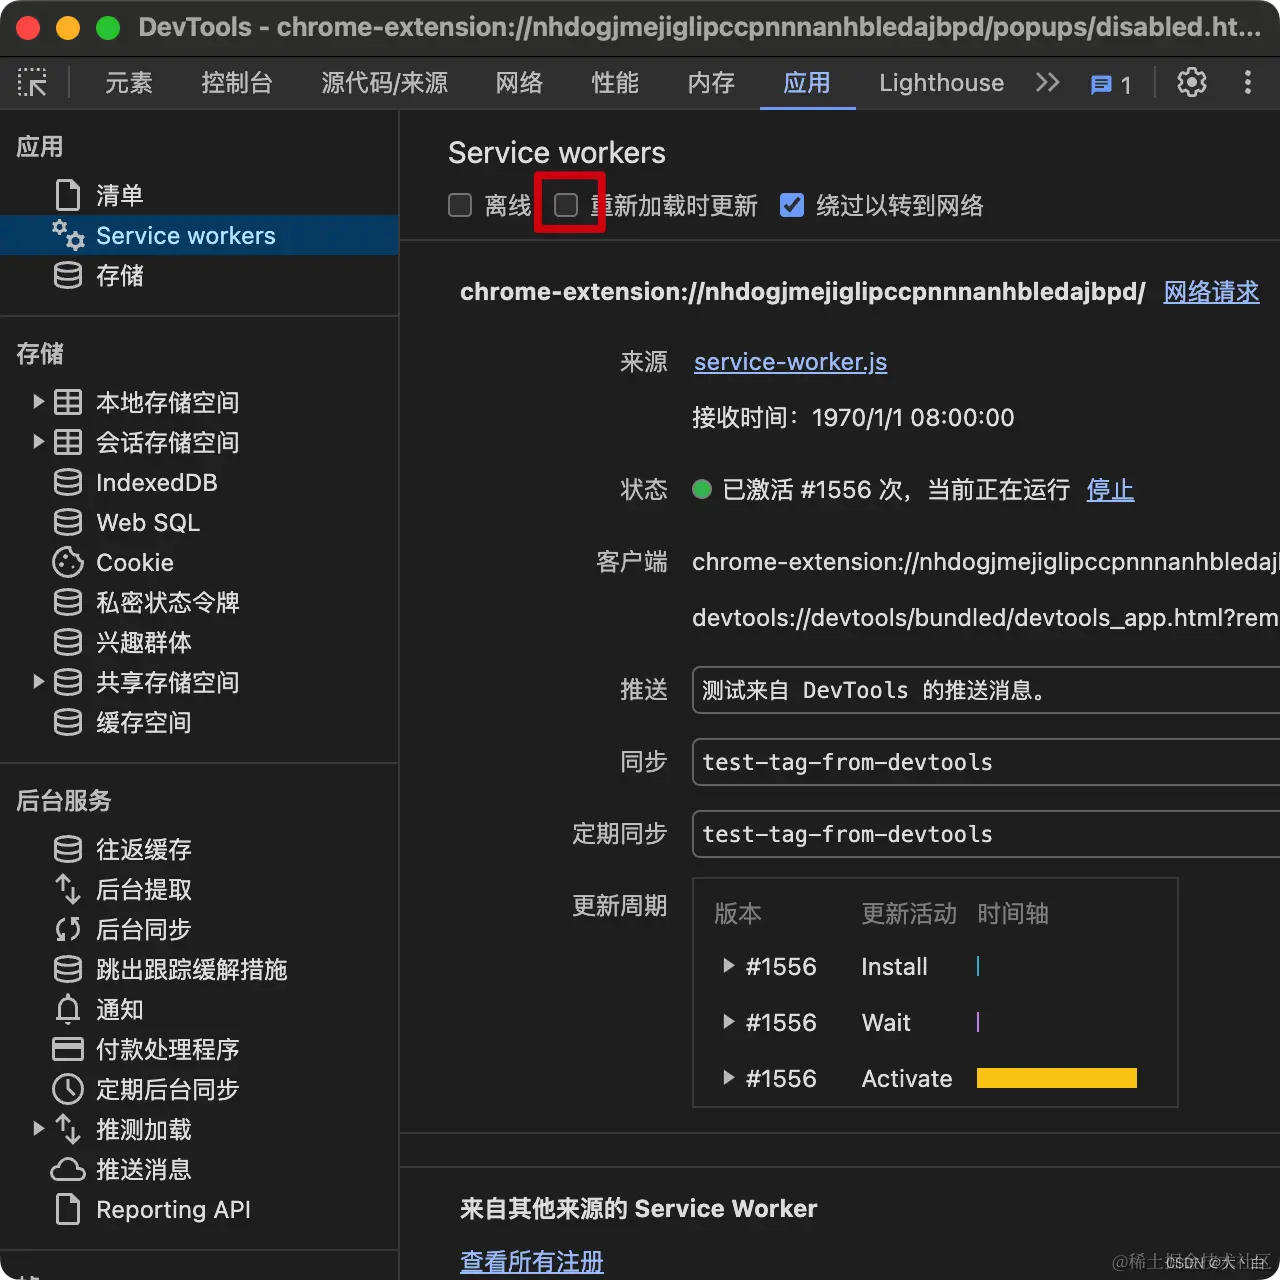Click the 定期后台同步 clock icon
Image resolution: width=1280 pixels, height=1280 pixels.
68,1089
